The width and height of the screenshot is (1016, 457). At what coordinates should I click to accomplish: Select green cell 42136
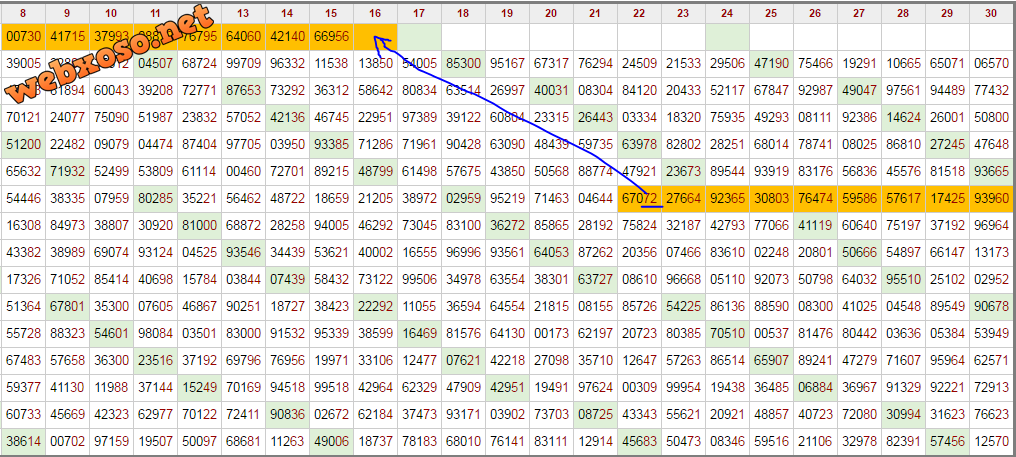288,118
